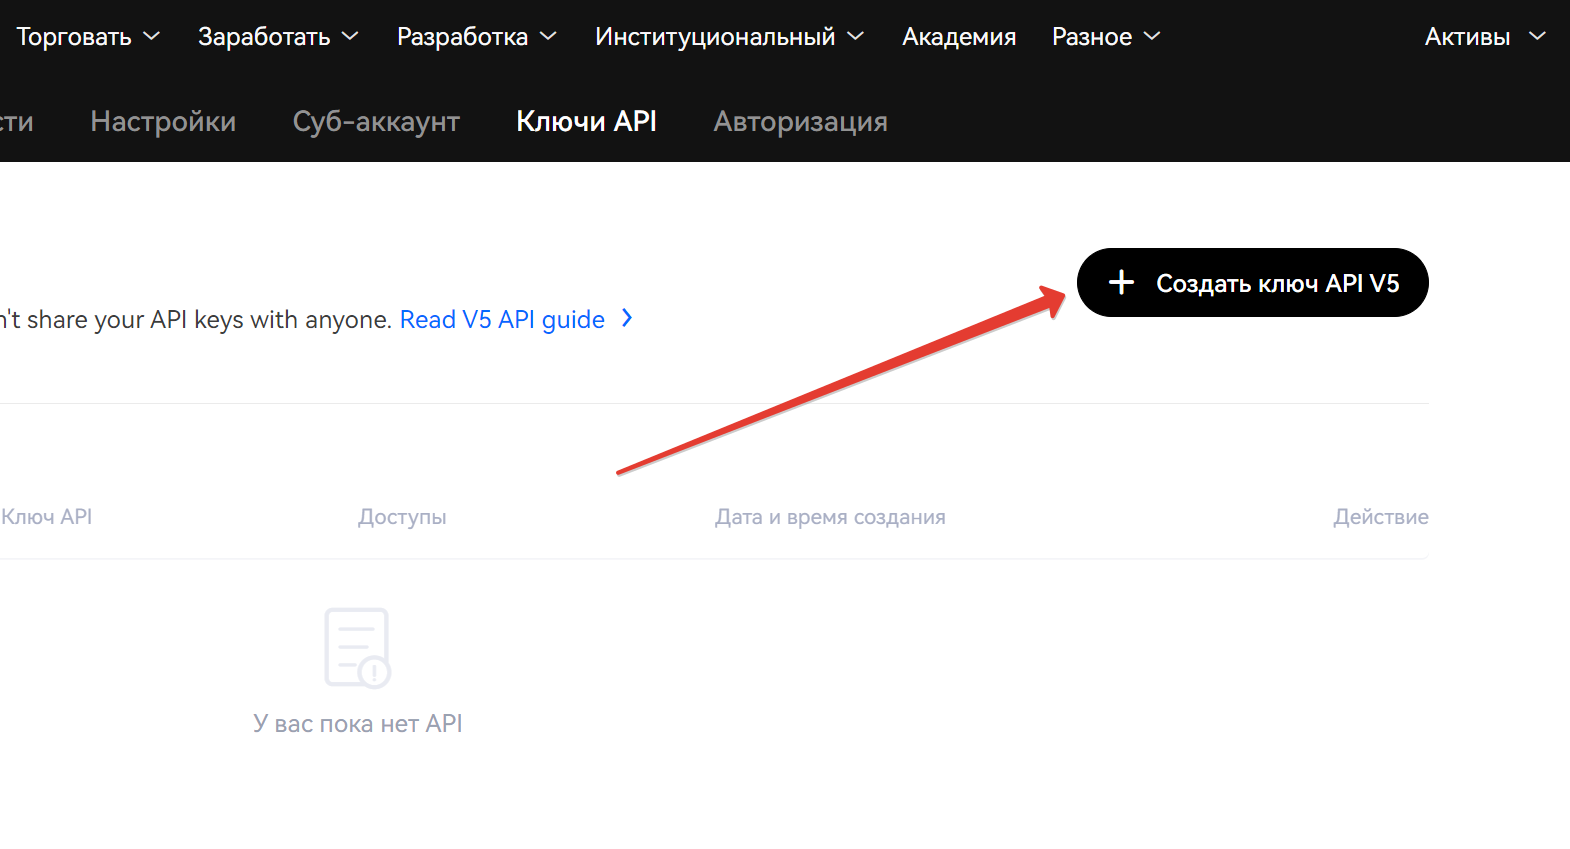
Task: Click the У вас пока нет API text
Action: click(357, 723)
